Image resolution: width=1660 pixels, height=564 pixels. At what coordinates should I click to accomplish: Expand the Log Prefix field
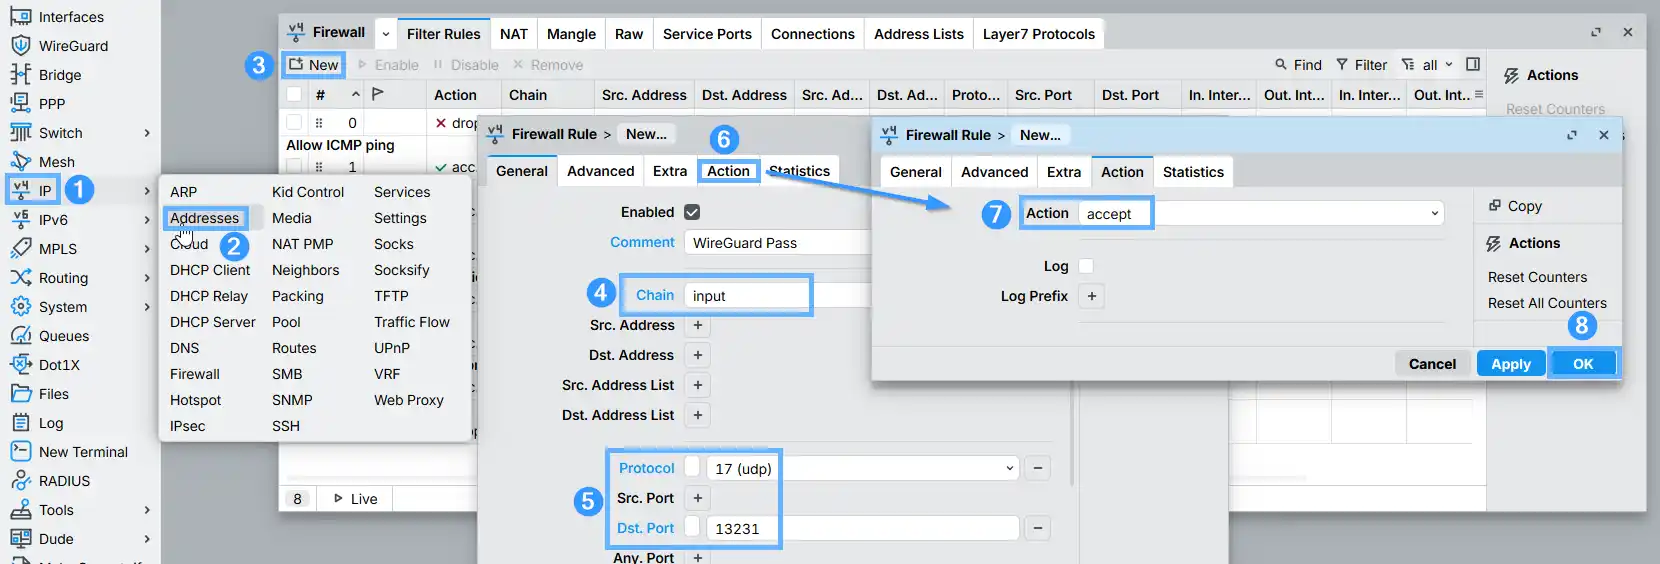(x=1092, y=296)
